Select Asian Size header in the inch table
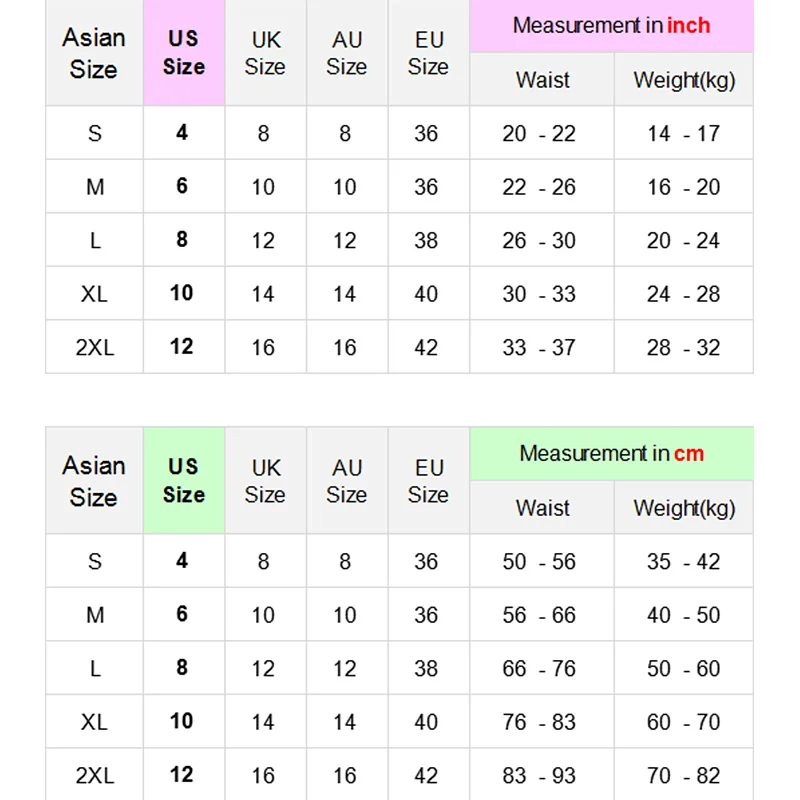This screenshot has height=800, width=800. (94, 53)
